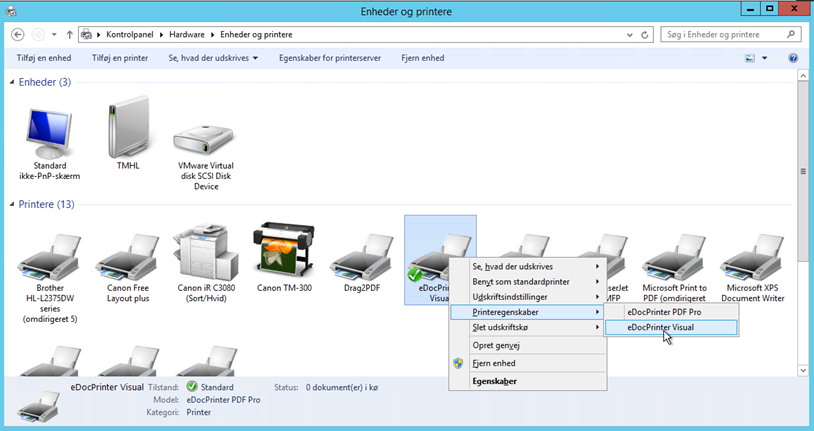Click the scroll-up arrow of the list scrollbar
The width and height of the screenshot is (814, 431).
click(x=803, y=76)
